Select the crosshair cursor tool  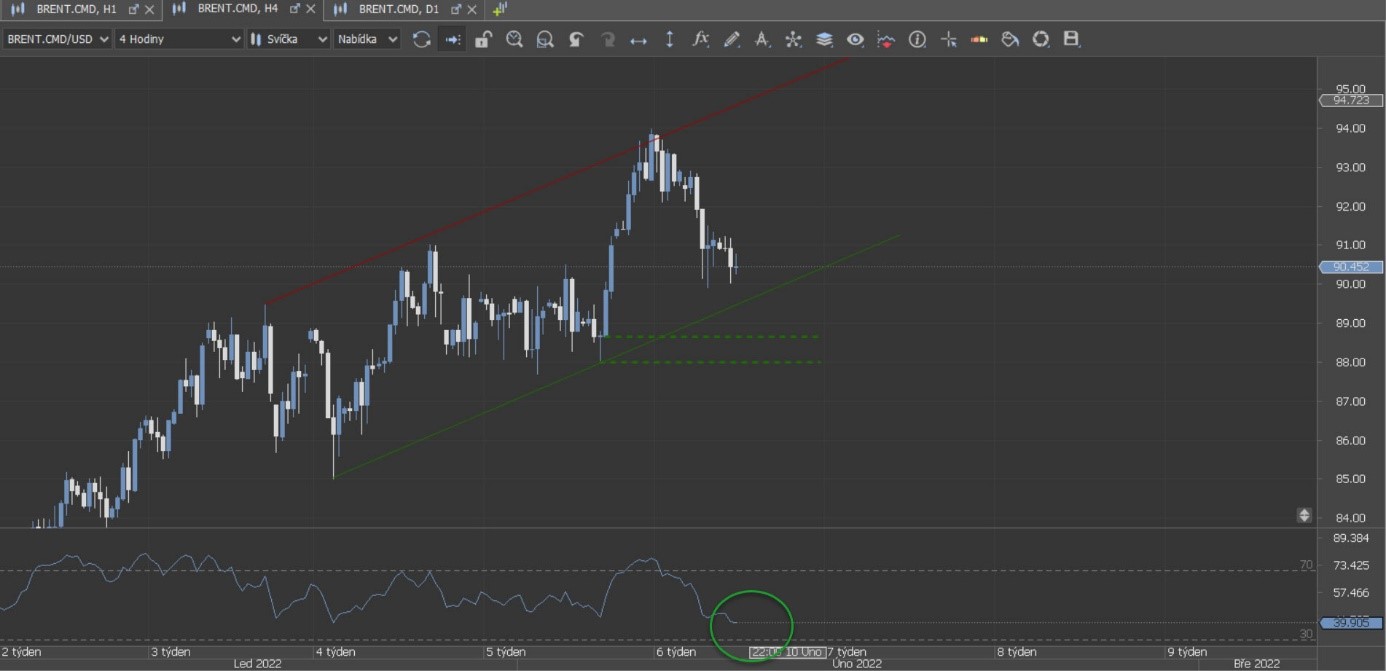pyautogui.click(x=948, y=39)
